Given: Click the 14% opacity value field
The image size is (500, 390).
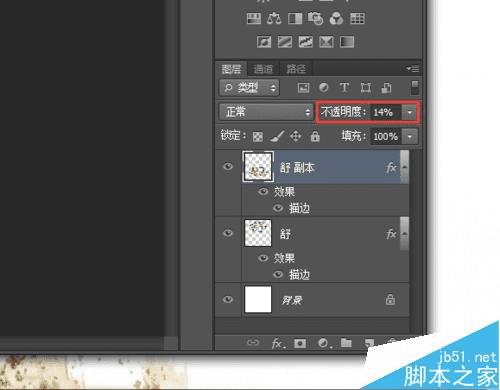Looking at the screenshot, I should click(x=385, y=112).
